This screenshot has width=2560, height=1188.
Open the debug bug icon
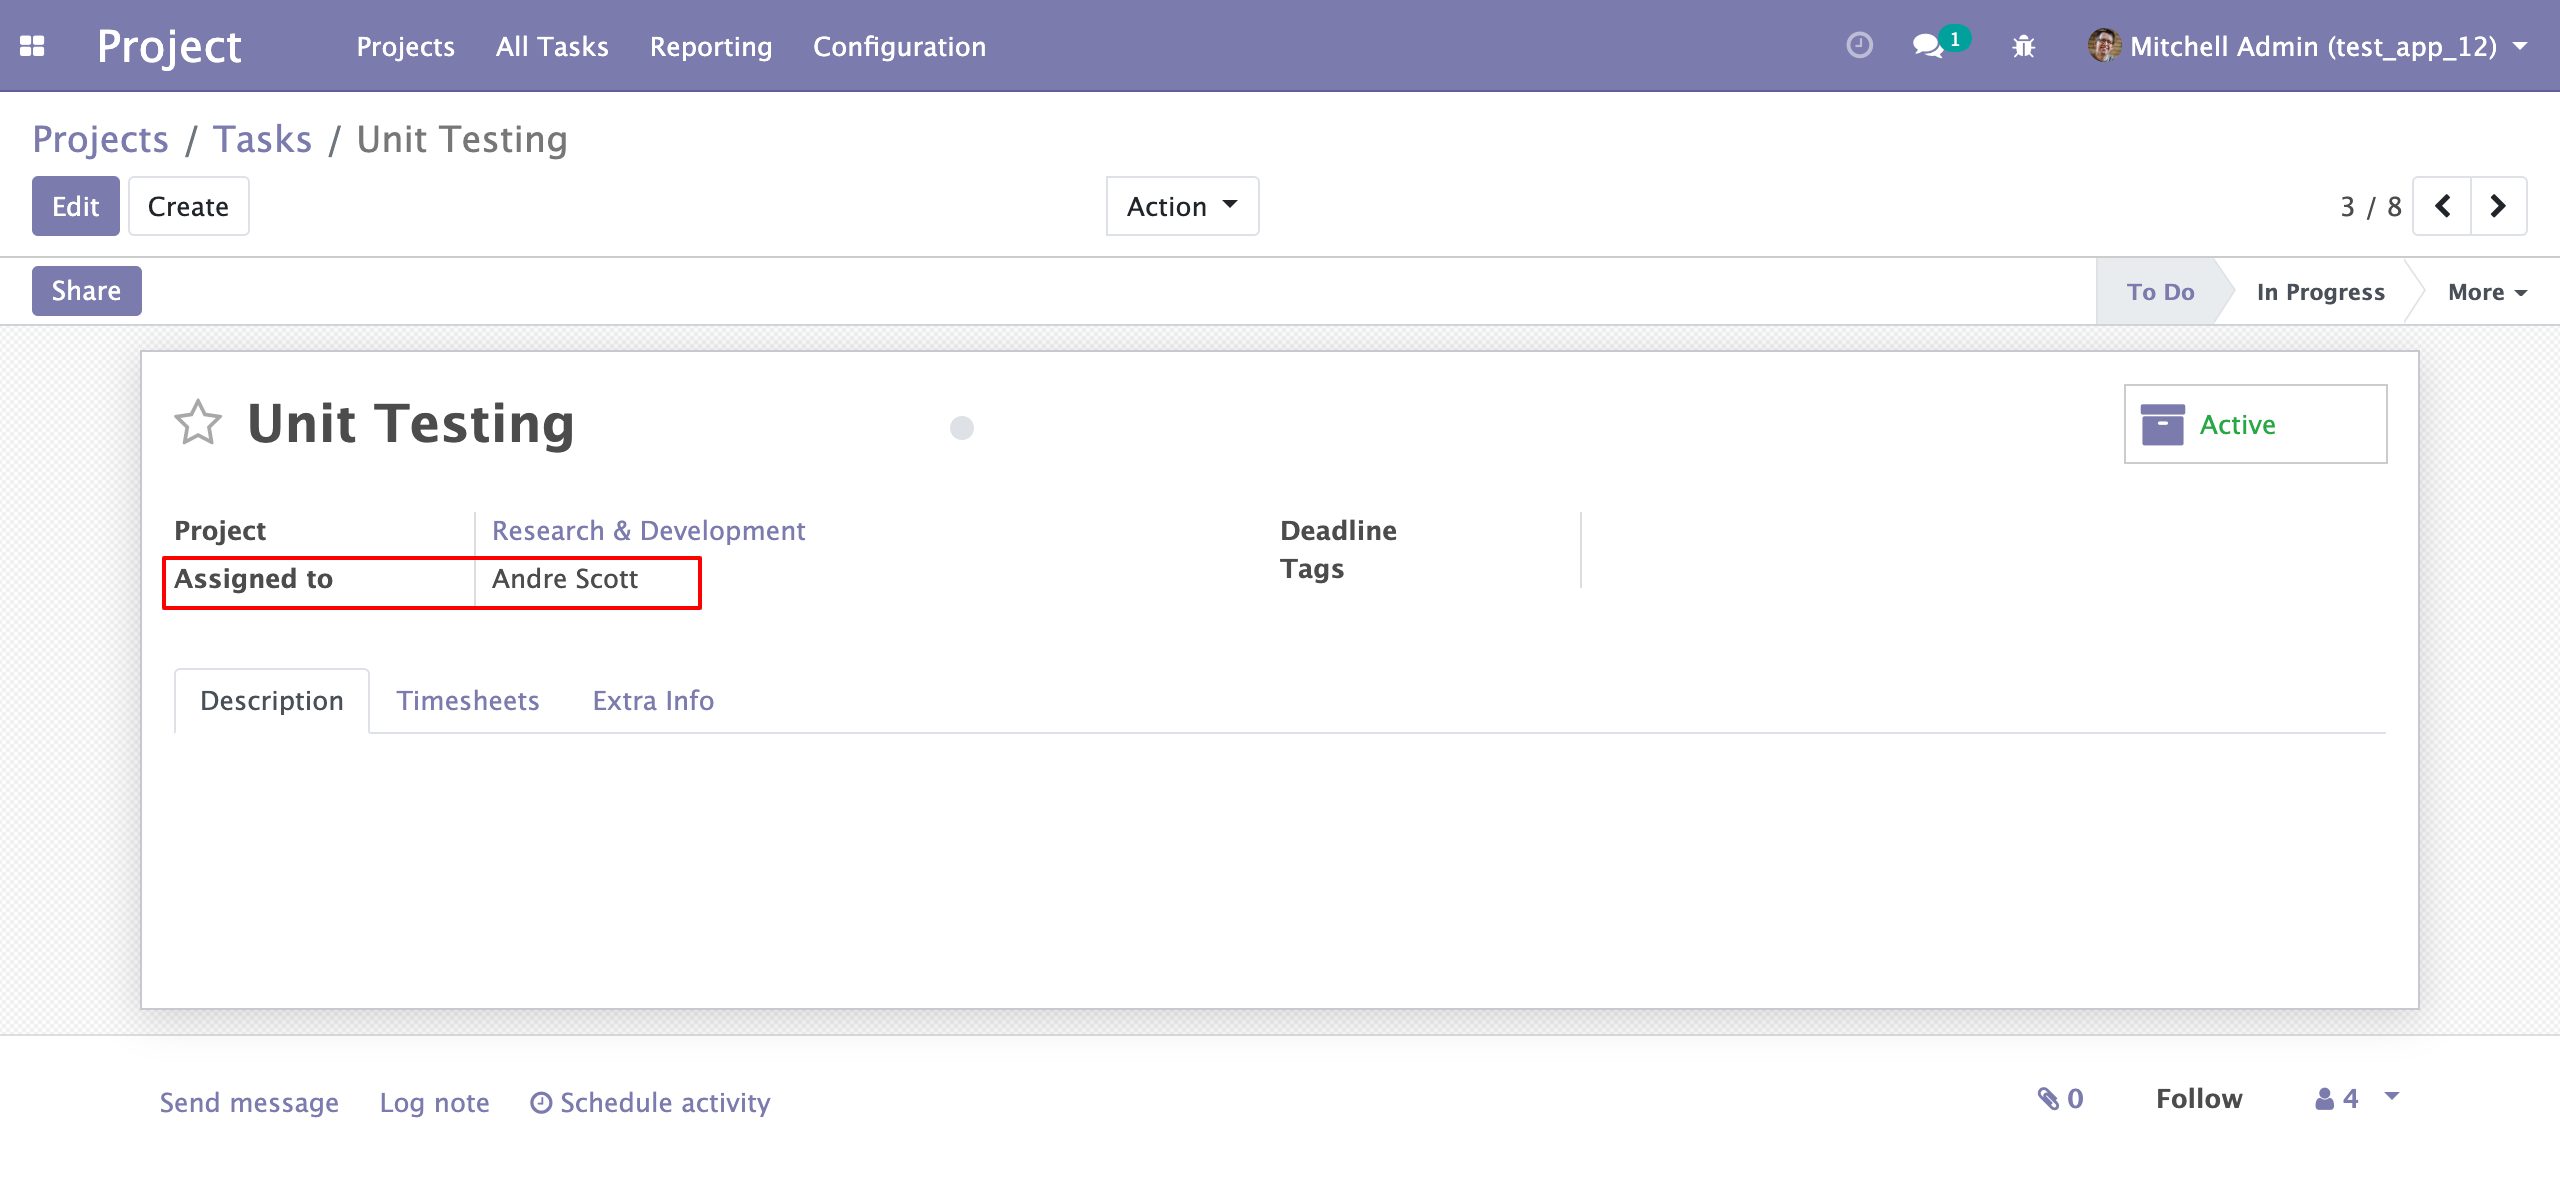coord(2023,46)
